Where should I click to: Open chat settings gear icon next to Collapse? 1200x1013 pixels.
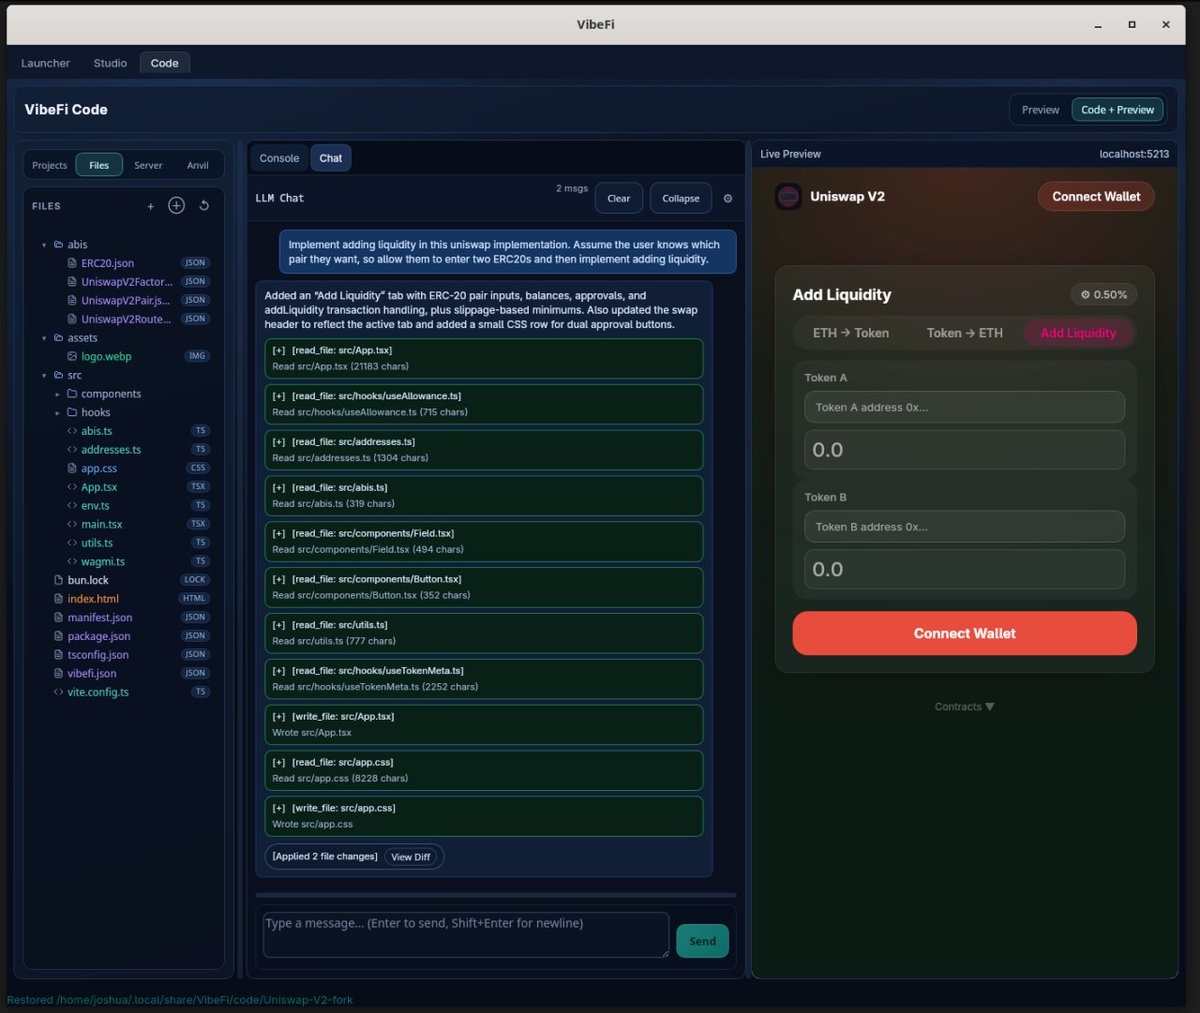point(728,198)
